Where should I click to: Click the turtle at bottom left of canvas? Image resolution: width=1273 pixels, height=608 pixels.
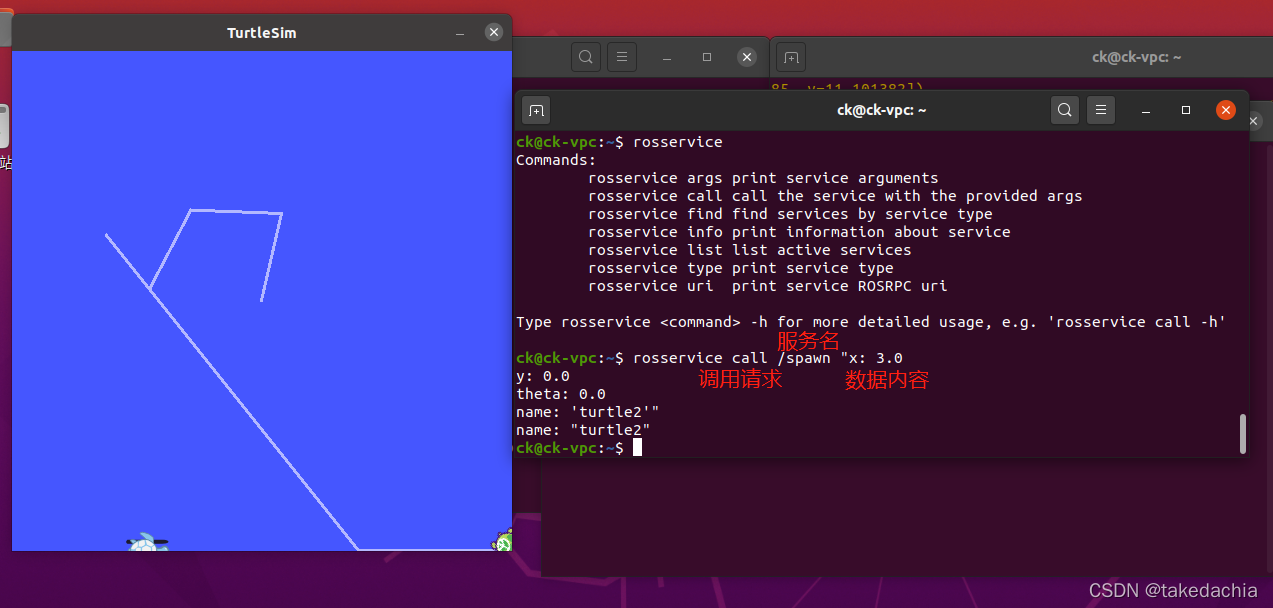click(x=148, y=543)
